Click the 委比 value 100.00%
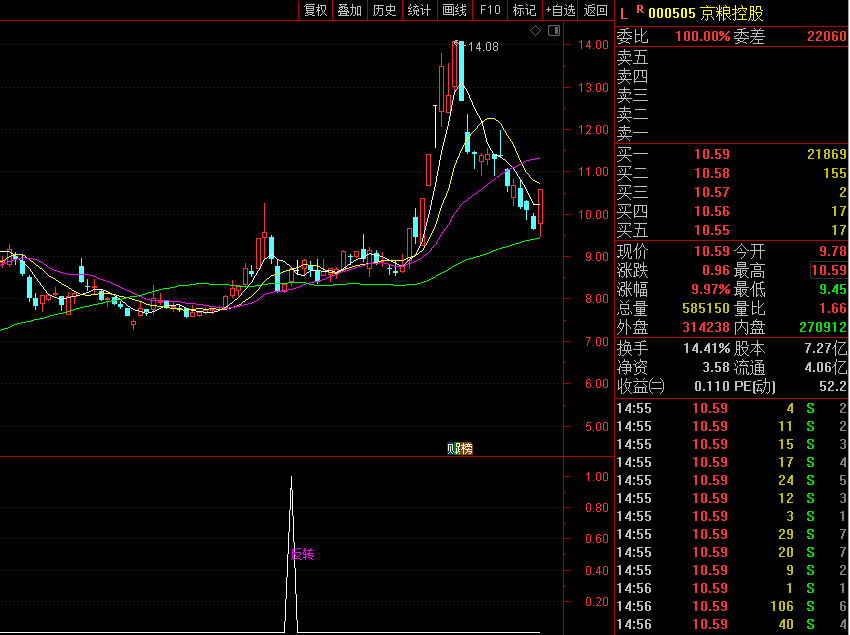Image resolution: width=850 pixels, height=635 pixels. 703,36
